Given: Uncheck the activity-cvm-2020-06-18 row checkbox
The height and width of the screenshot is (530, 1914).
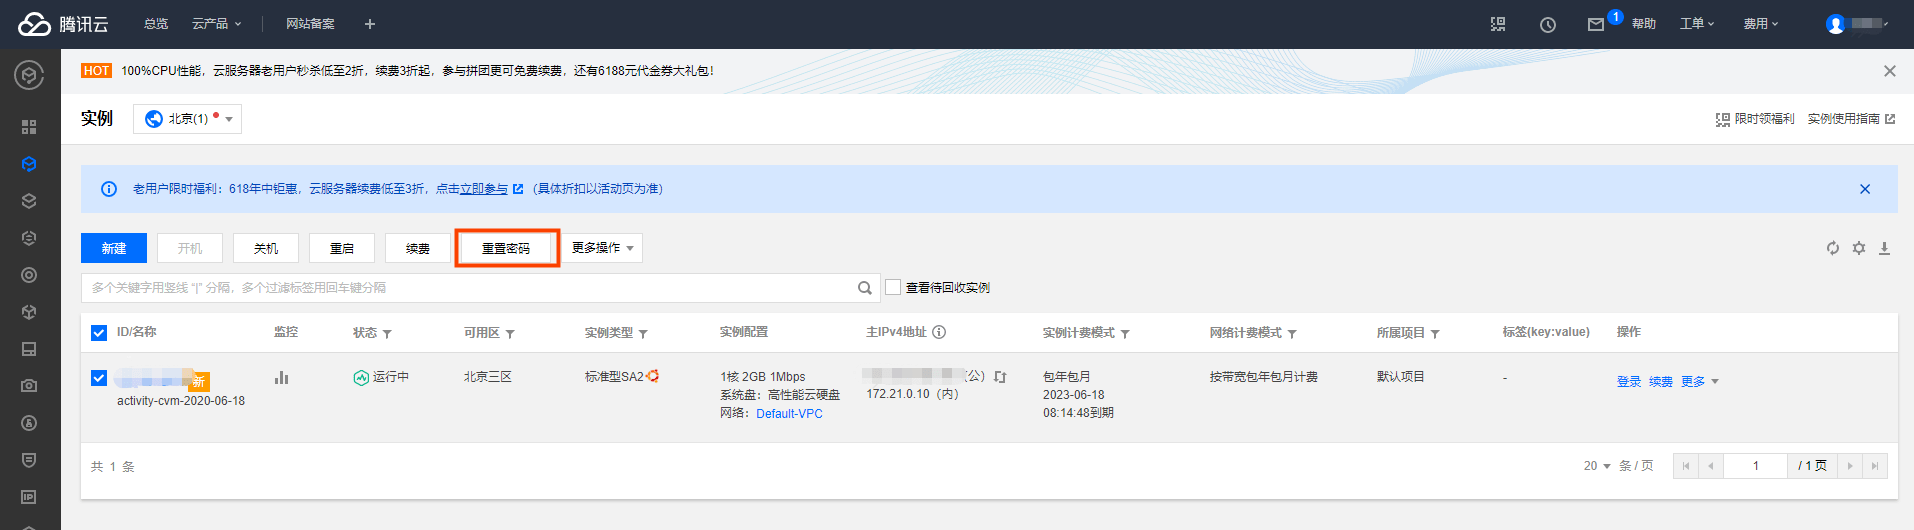Looking at the screenshot, I should pos(99,378).
